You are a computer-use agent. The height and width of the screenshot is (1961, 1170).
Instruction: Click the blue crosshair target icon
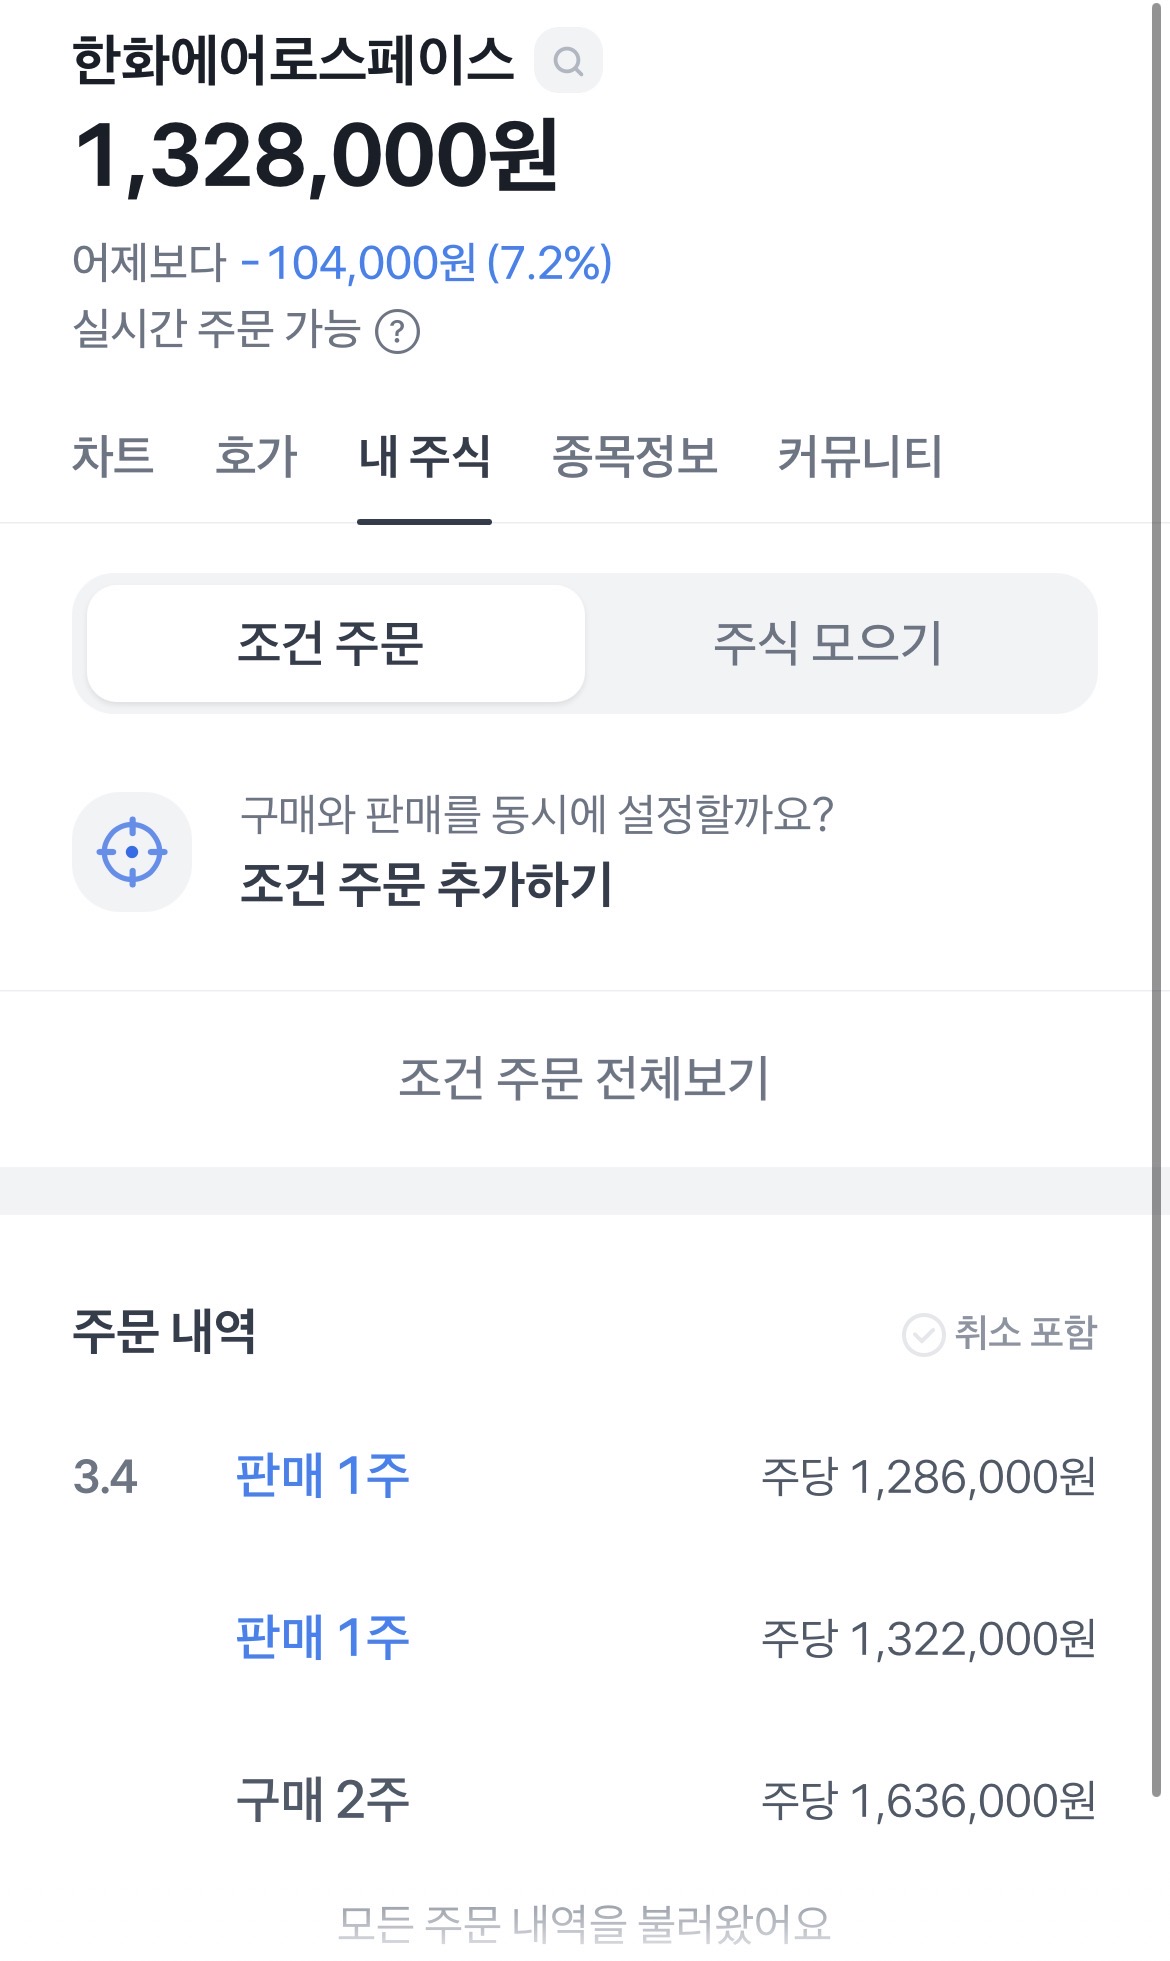132,852
